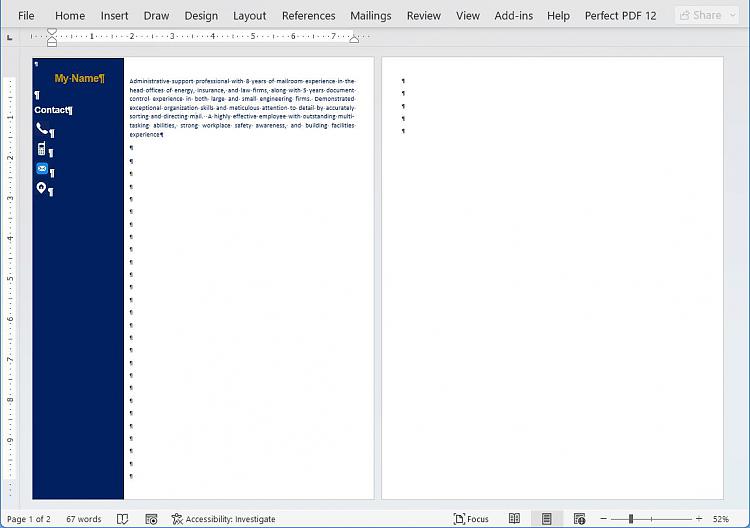Open the spelling and proofing check icon
Image resolution: width=750 pixels, height=528 pixels.
click(122, 519)
